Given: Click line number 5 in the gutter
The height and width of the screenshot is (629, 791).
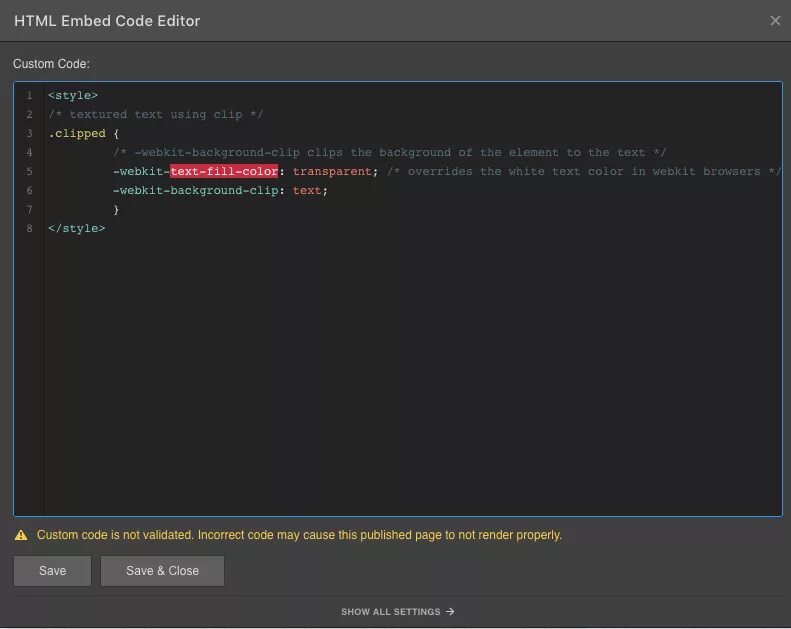Looking at the screenshot, I should coord(29,171).
